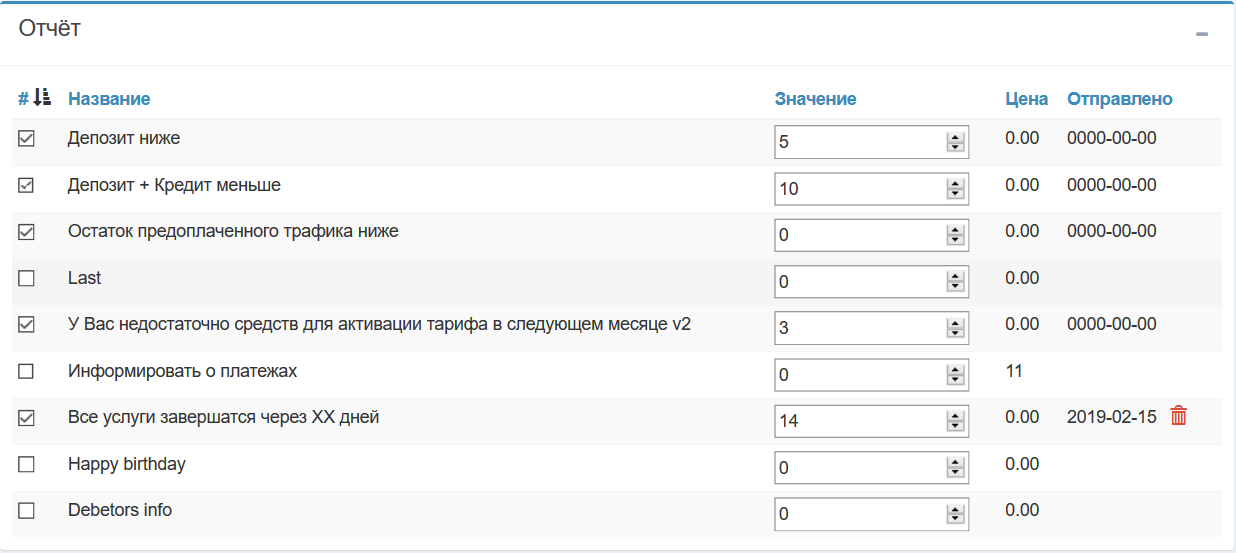Click the red trash icon for 2019-02-15
The height and width of the screenshot is (553, 1236).
pos(1179,416)
